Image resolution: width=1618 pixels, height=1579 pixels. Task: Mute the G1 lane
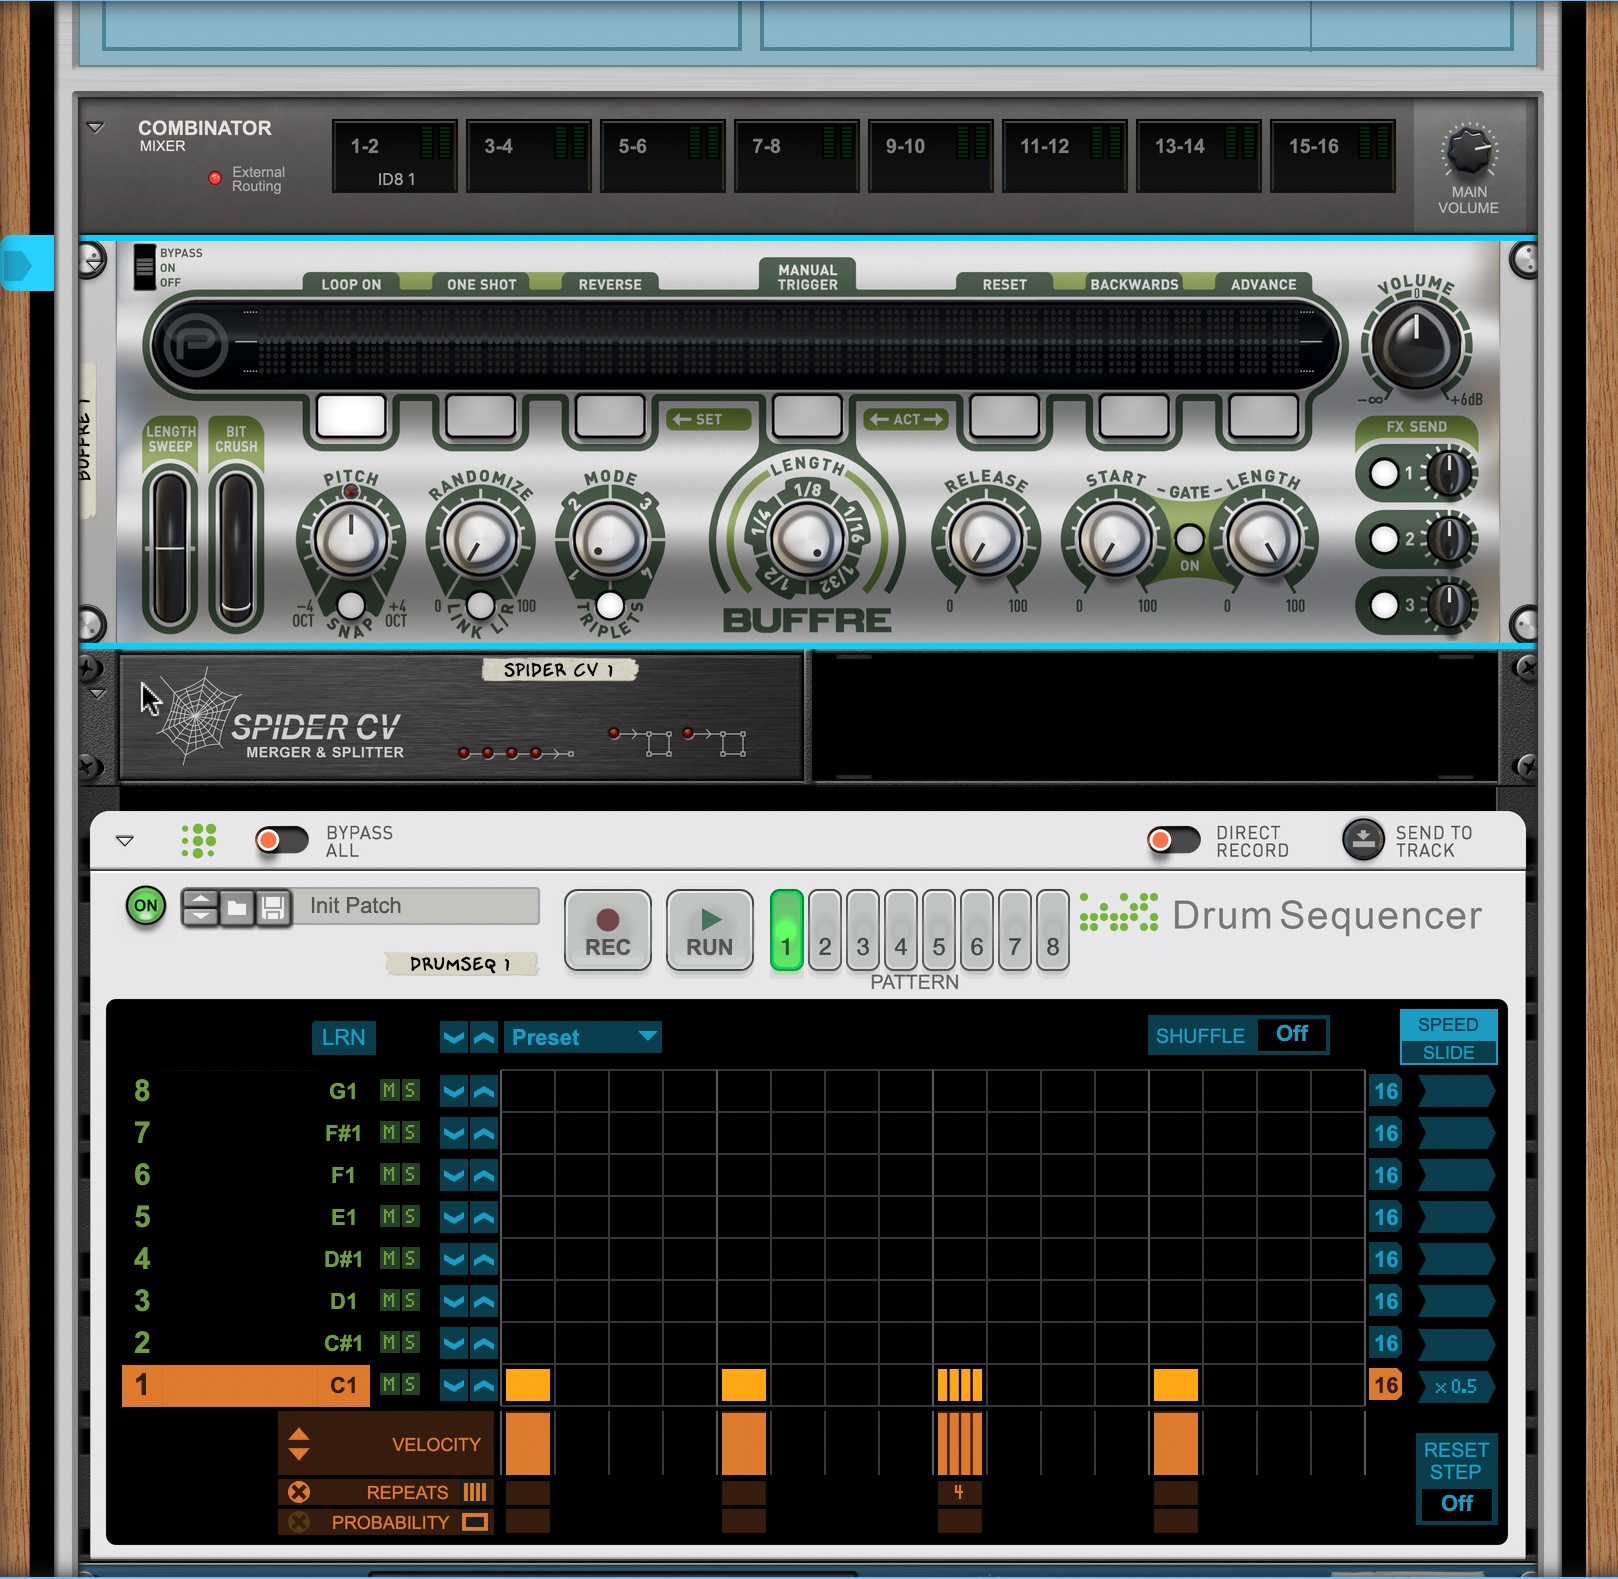point(389,1090)
